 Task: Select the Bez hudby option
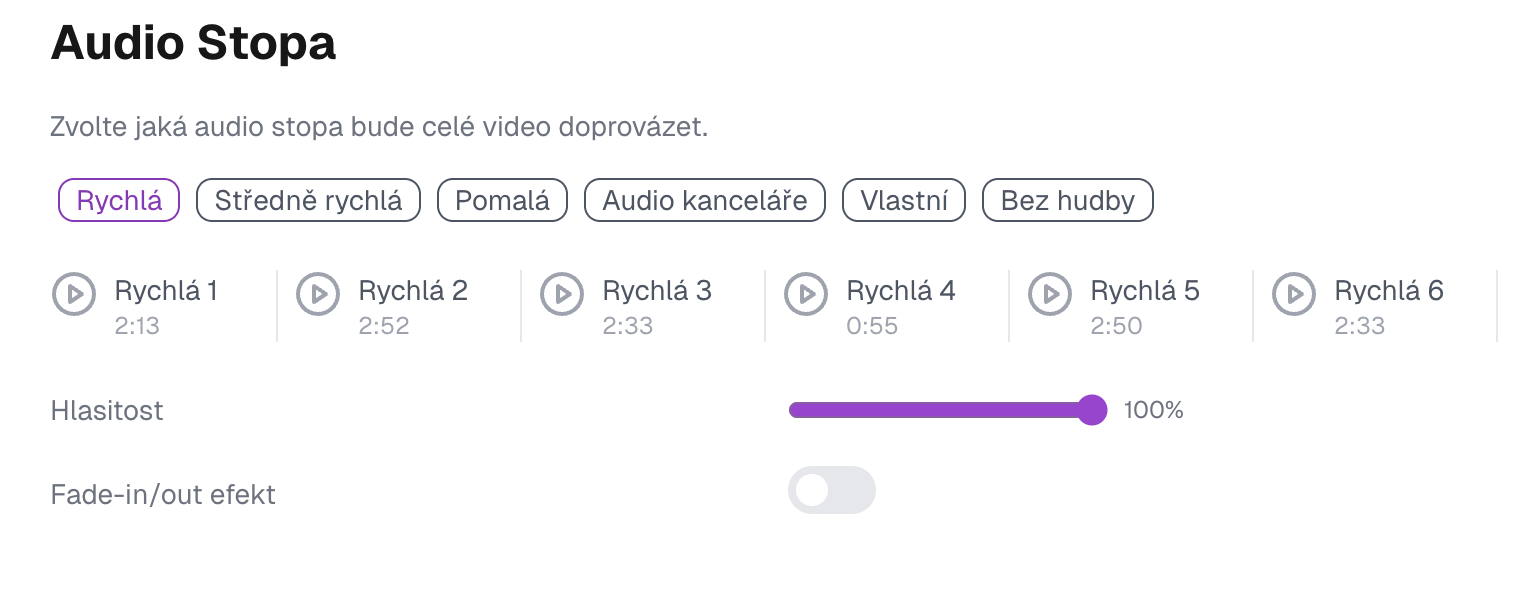[1067, 200]
